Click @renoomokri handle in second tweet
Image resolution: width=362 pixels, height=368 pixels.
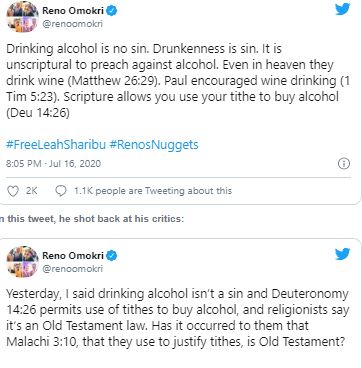pos(72,269)
